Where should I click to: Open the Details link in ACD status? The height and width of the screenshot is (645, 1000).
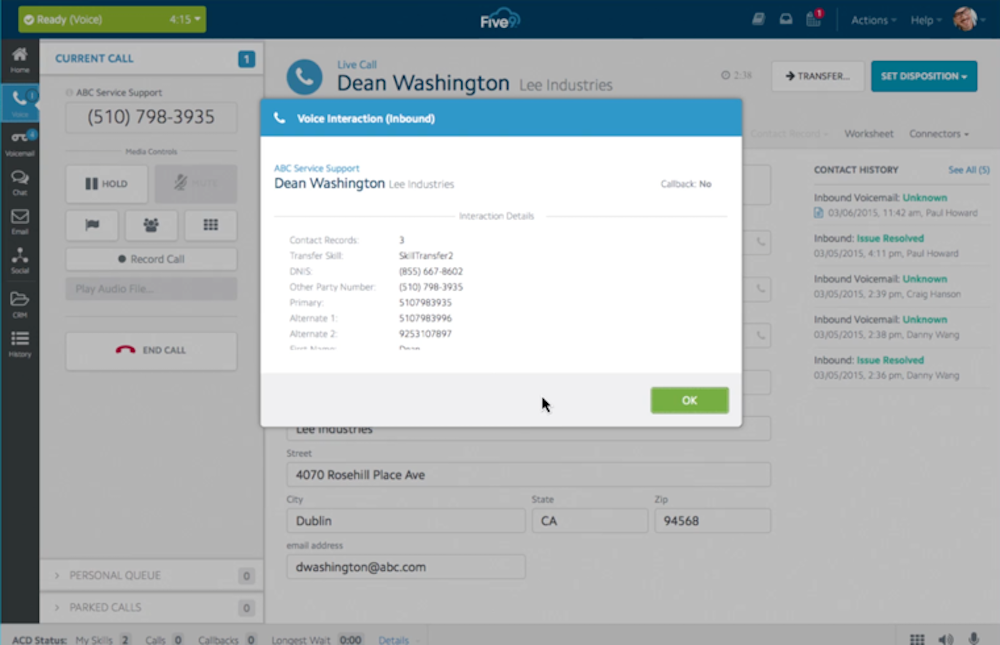coord(393,639)
